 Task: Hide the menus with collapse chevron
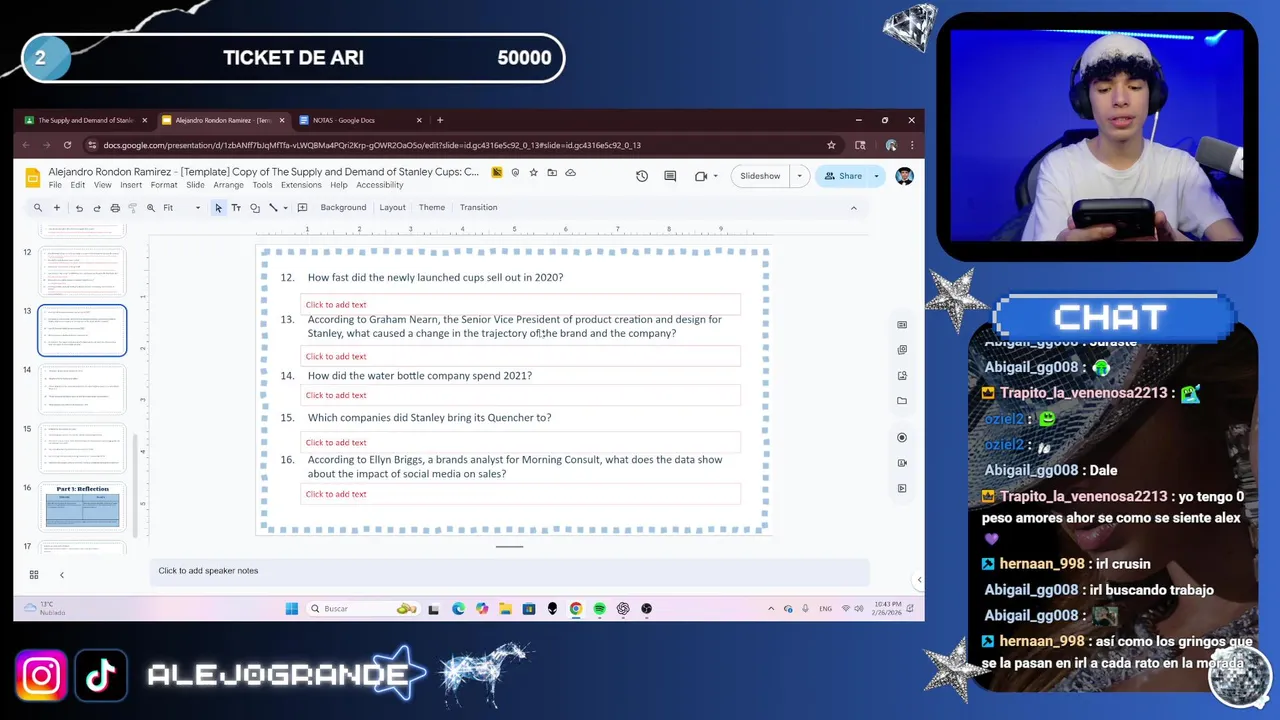click(x=853, y=208)
